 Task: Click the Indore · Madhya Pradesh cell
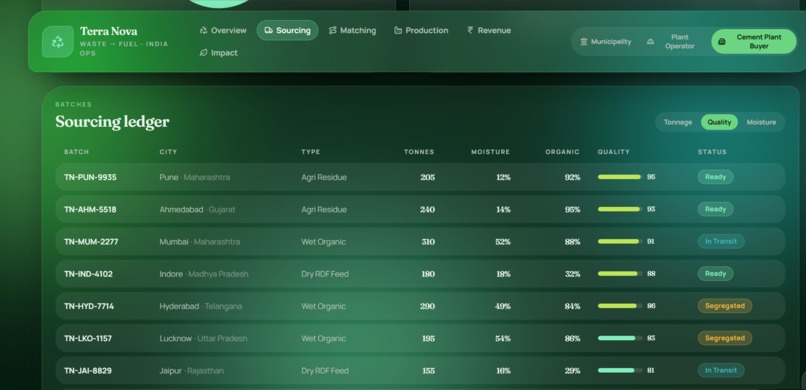[204, 274]
